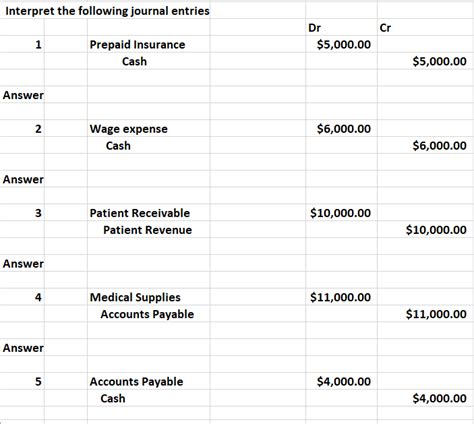Viewport: 474px width, 424px height.
Task: Click the Accounts Payable debit entry in item 5
Action: (x=136, y=382)
